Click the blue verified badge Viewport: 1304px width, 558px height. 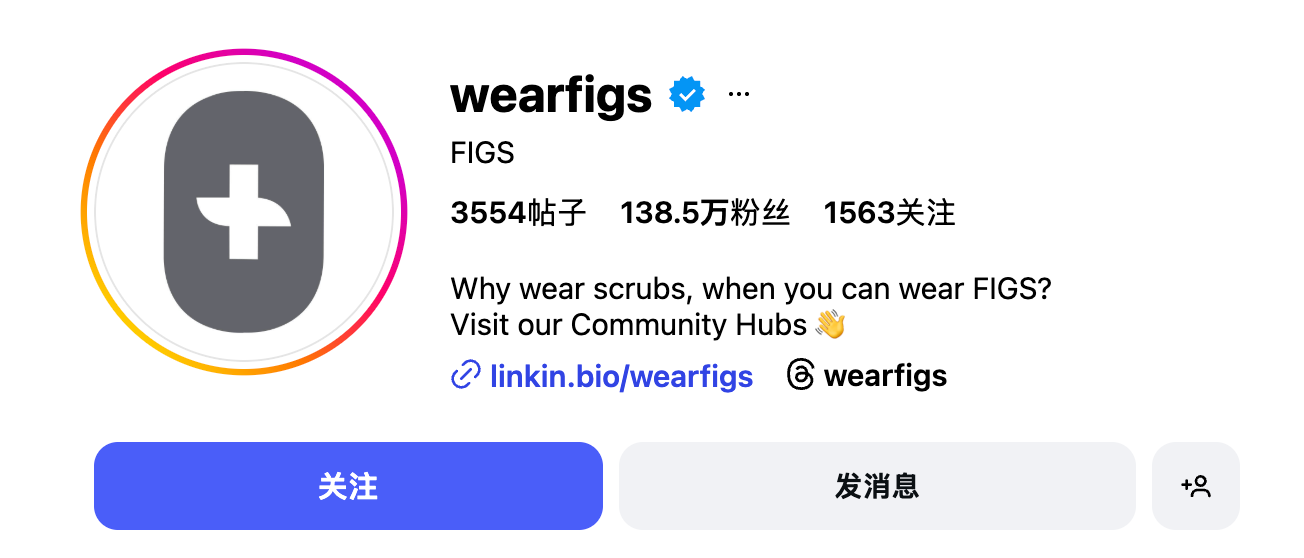687,94
